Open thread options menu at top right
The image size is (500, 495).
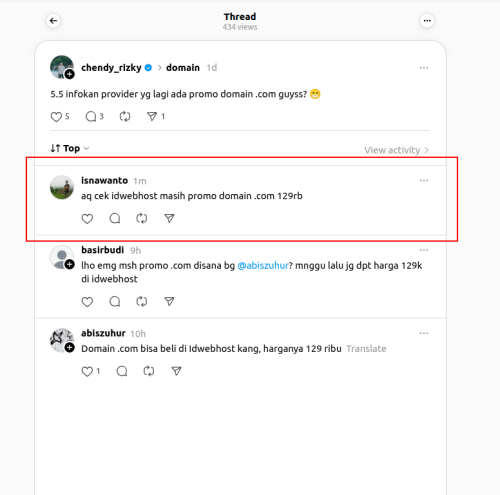pos(427,21)
